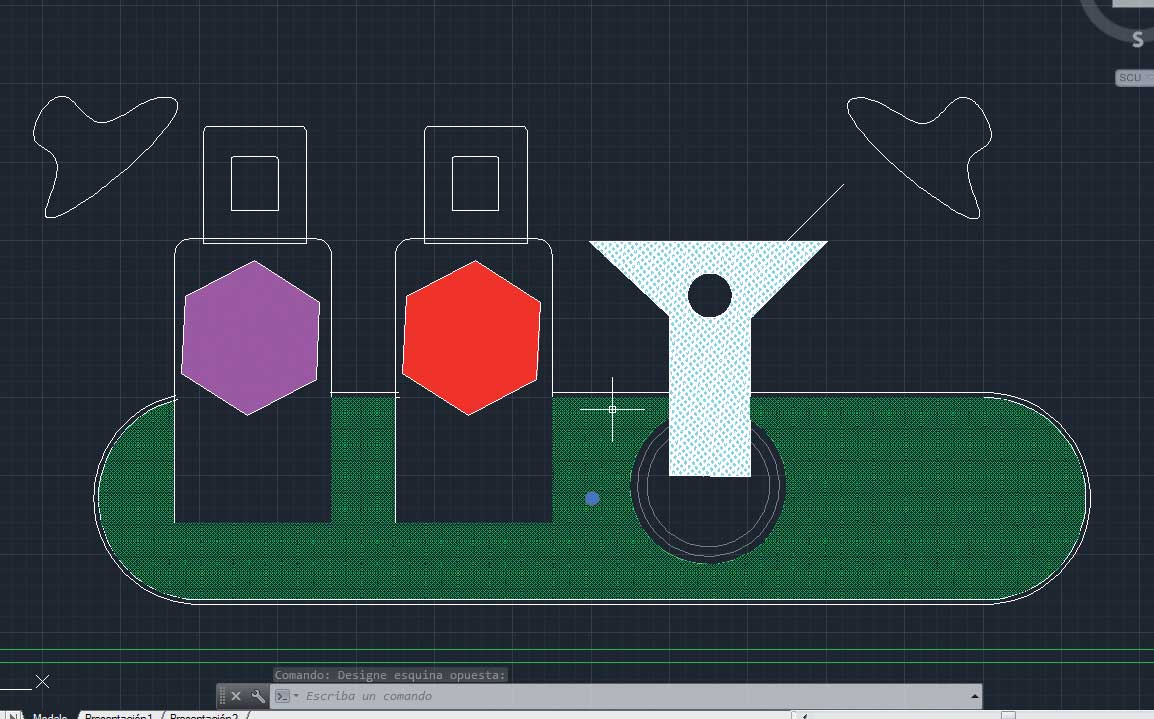Screen dimensions: 1154x719
Task: Open the SCU coordinate system dropdown
Action: (1133, 78)
